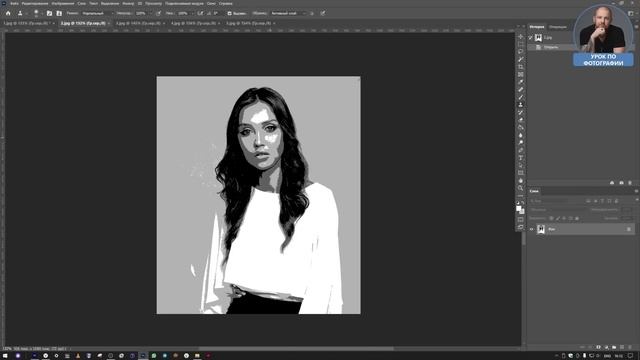This screenshot has width=640, height=360.
Task: Click the background color swatch
Action: pyautogui.click(x=522, y=211)
